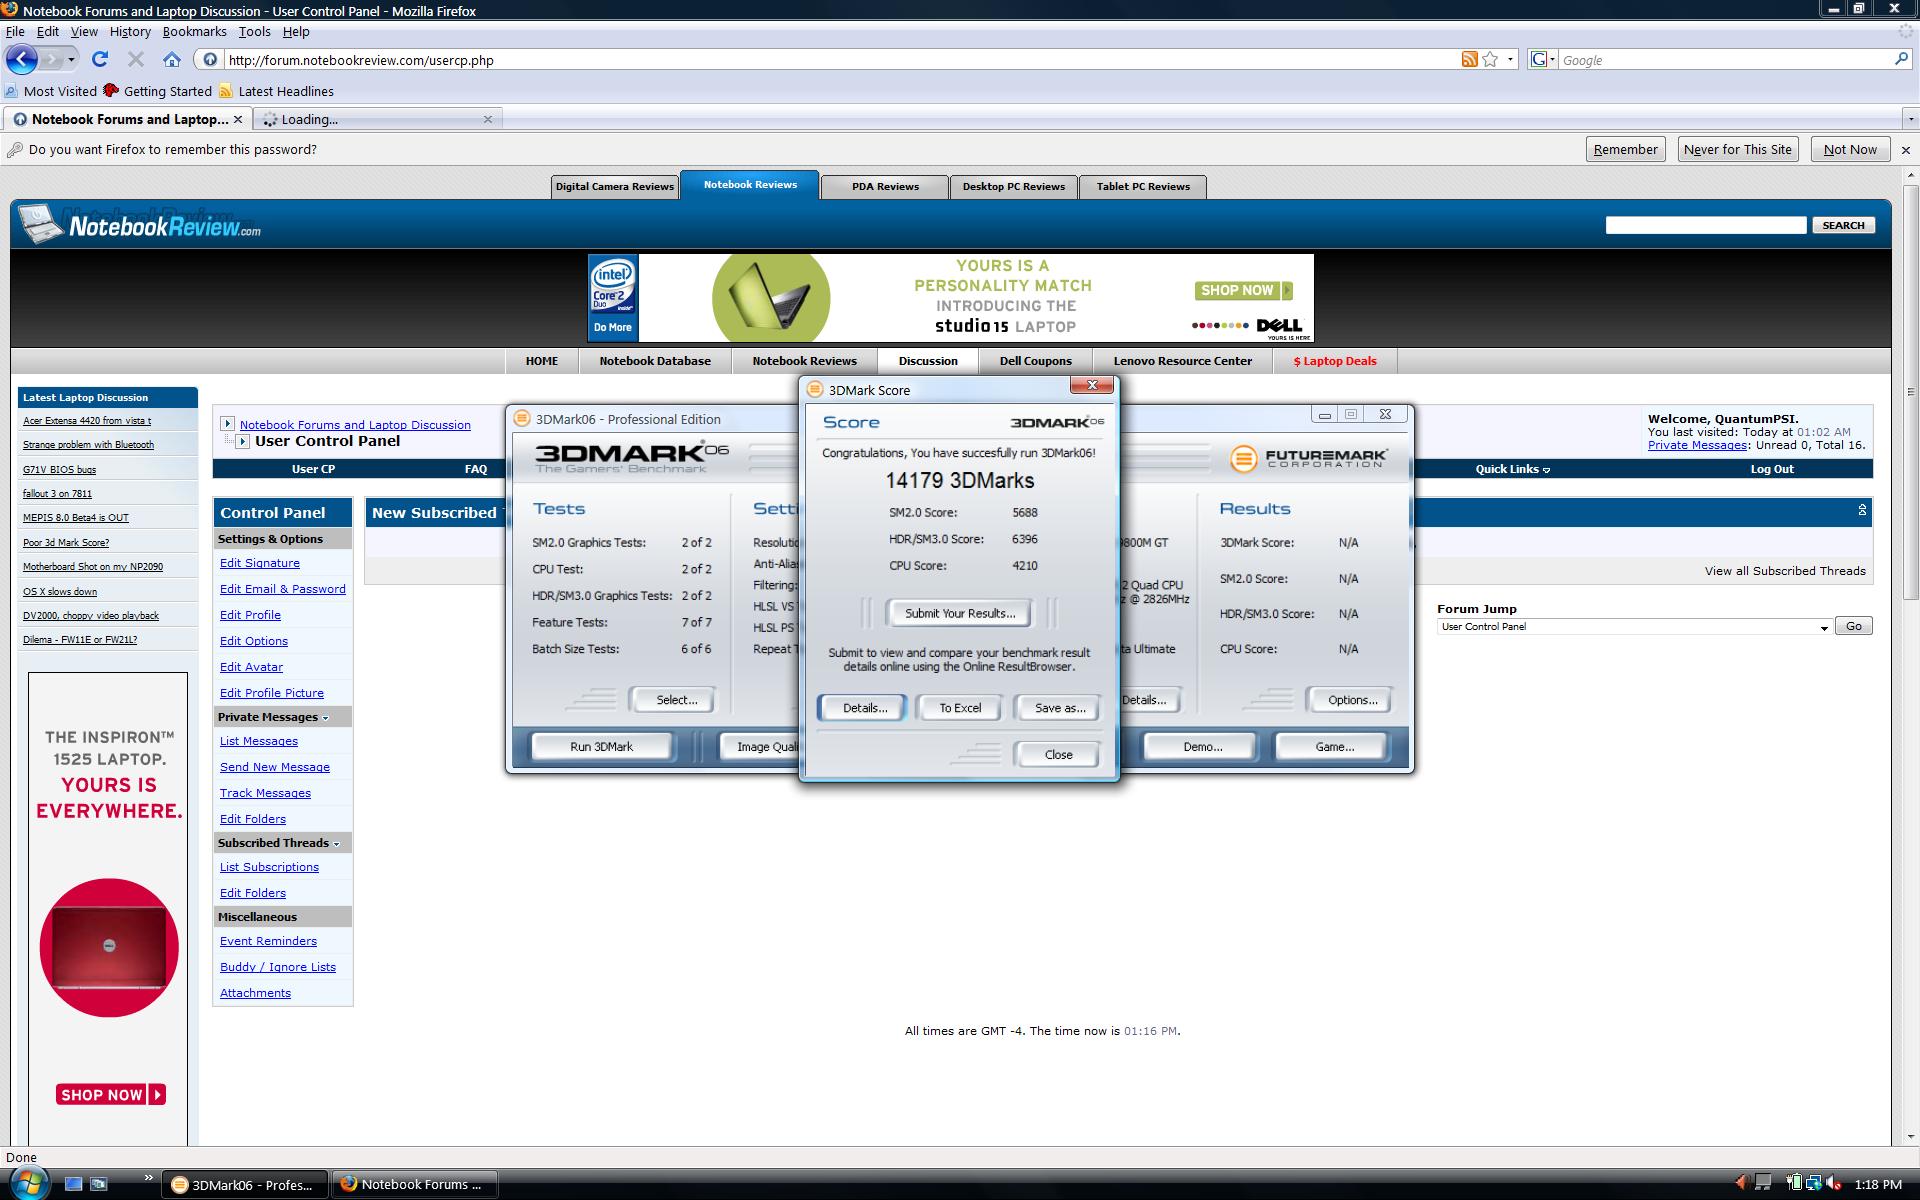This screenshot has width=1920, height=1200.
Task: Open the Tools menu
Action: (254, 31)
